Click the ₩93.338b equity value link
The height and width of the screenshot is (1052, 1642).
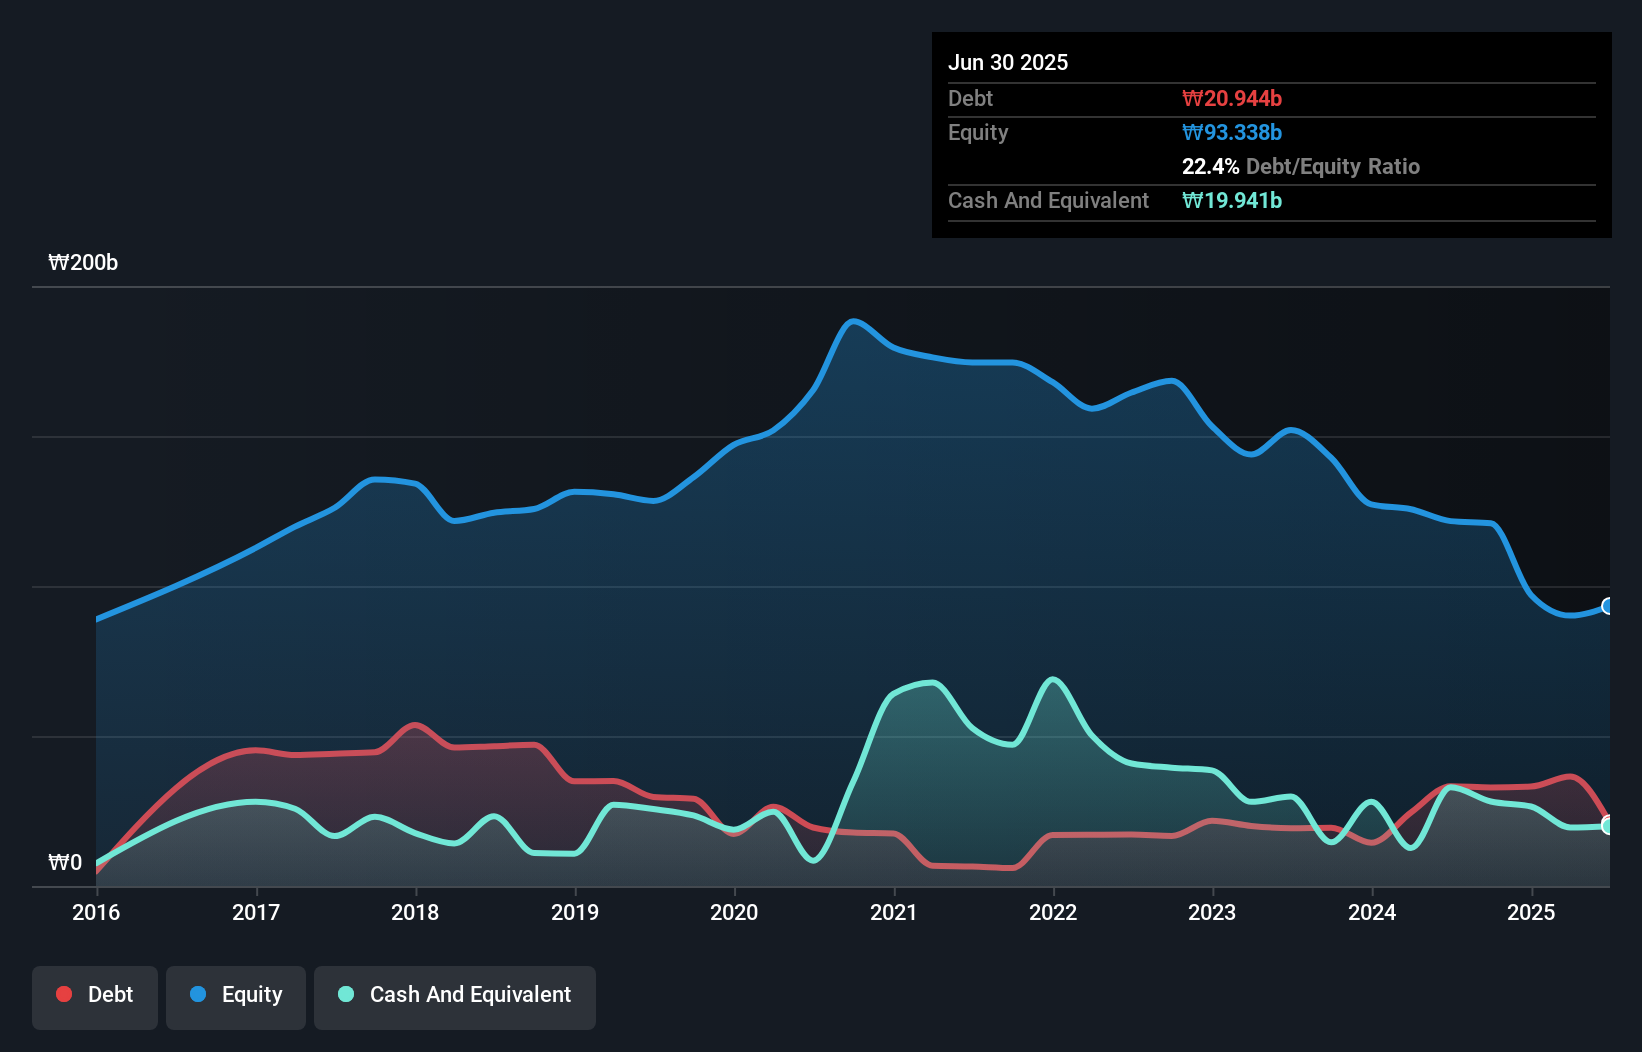(1232, 132)
